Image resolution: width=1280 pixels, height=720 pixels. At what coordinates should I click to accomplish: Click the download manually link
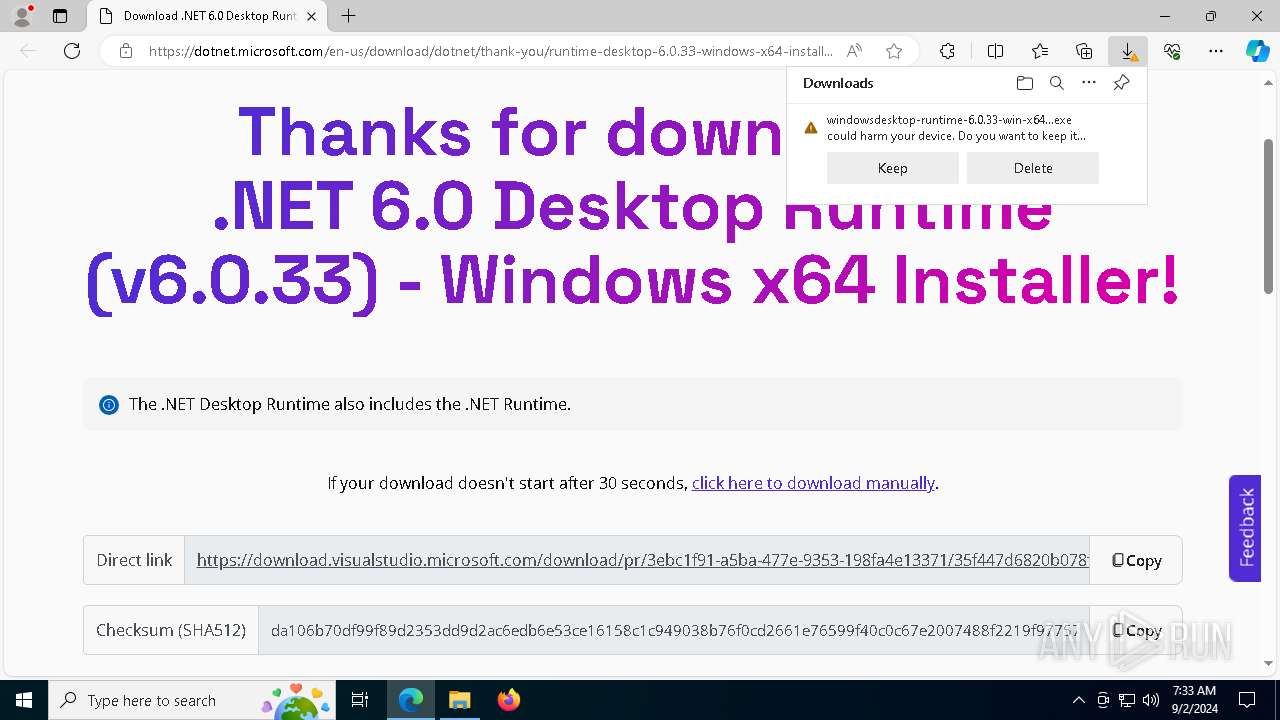click(813, 483)
